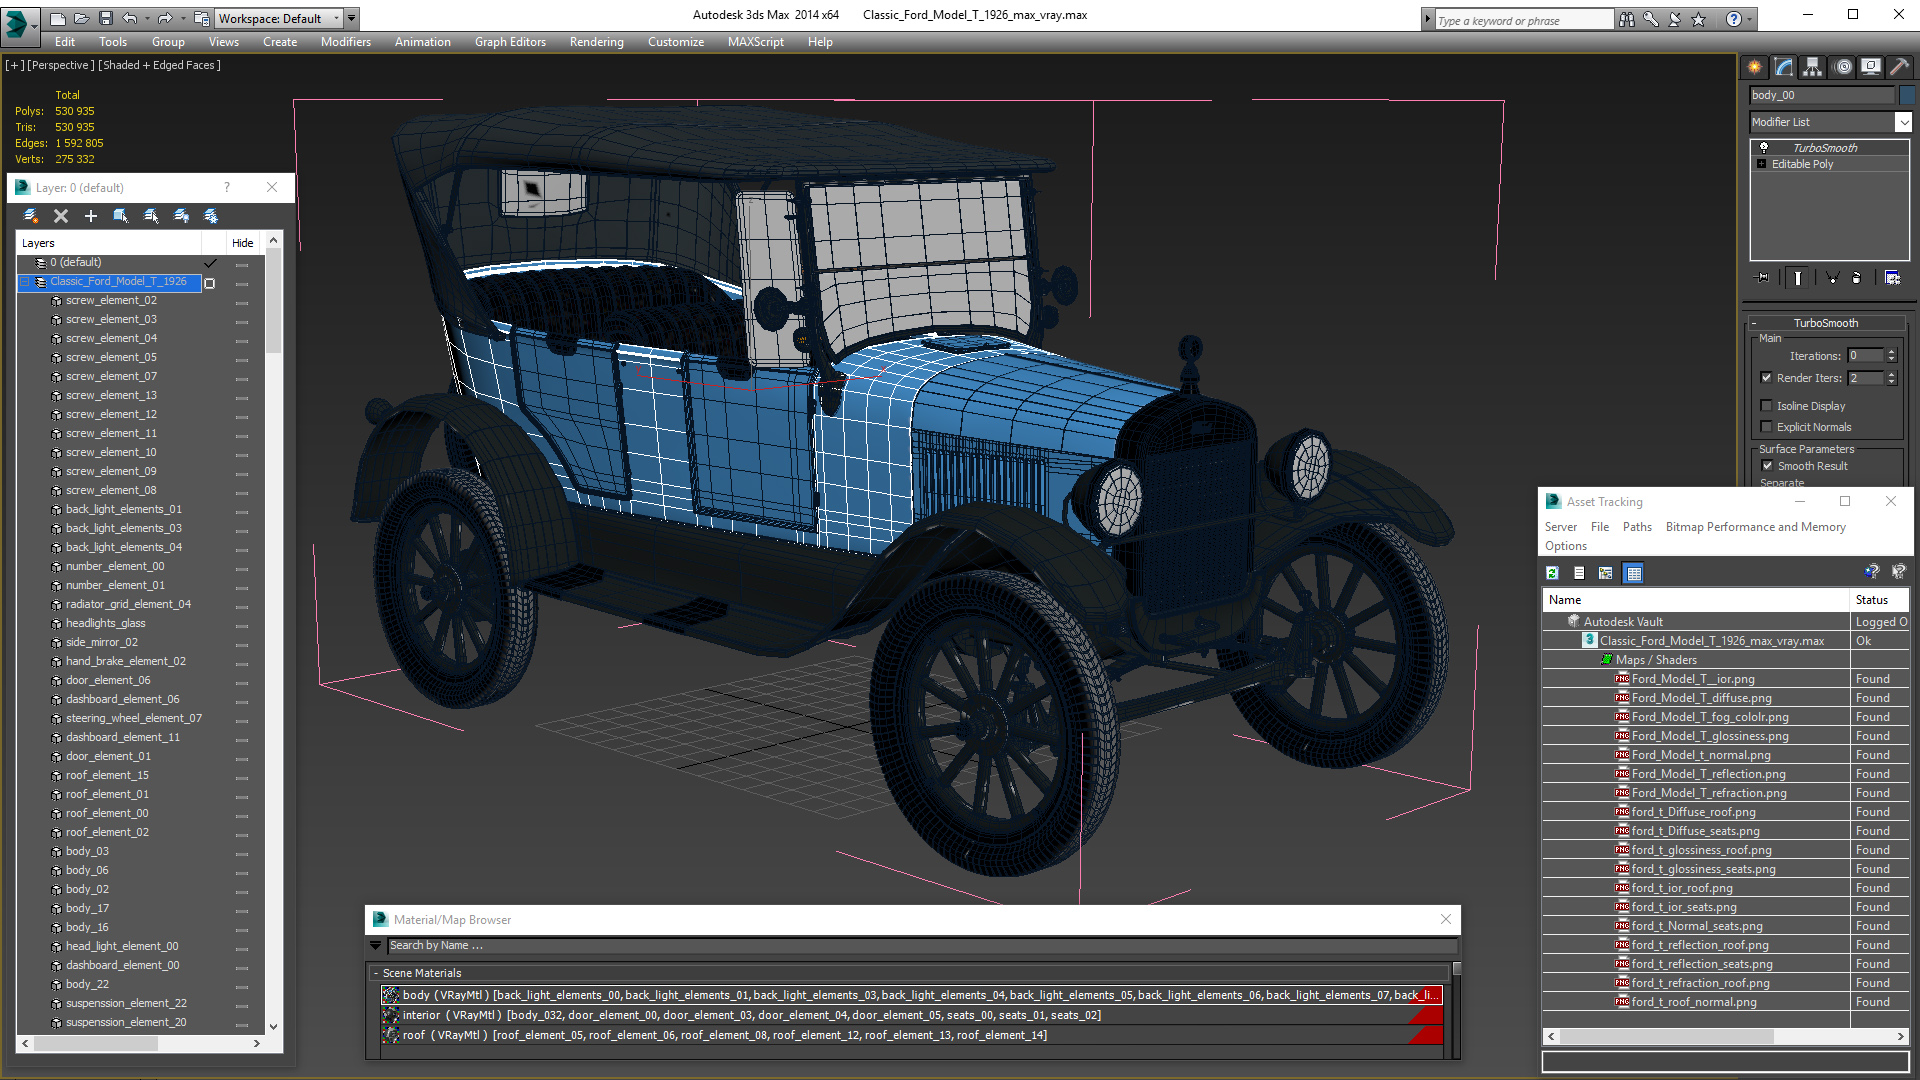Click the Render Iters spinner down arrow
This screenshot has width=1920, height=1080.
tap(1891, 382)
